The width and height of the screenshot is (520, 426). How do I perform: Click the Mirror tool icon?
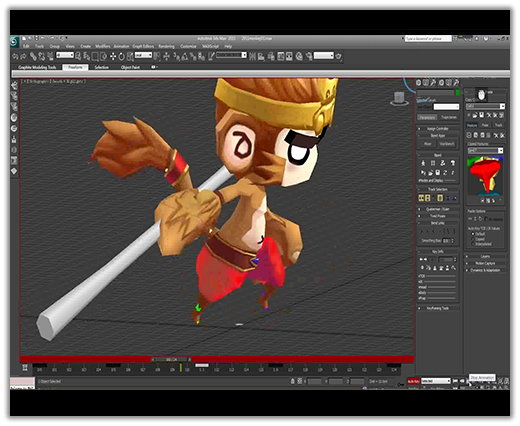(x=252, y=56)
